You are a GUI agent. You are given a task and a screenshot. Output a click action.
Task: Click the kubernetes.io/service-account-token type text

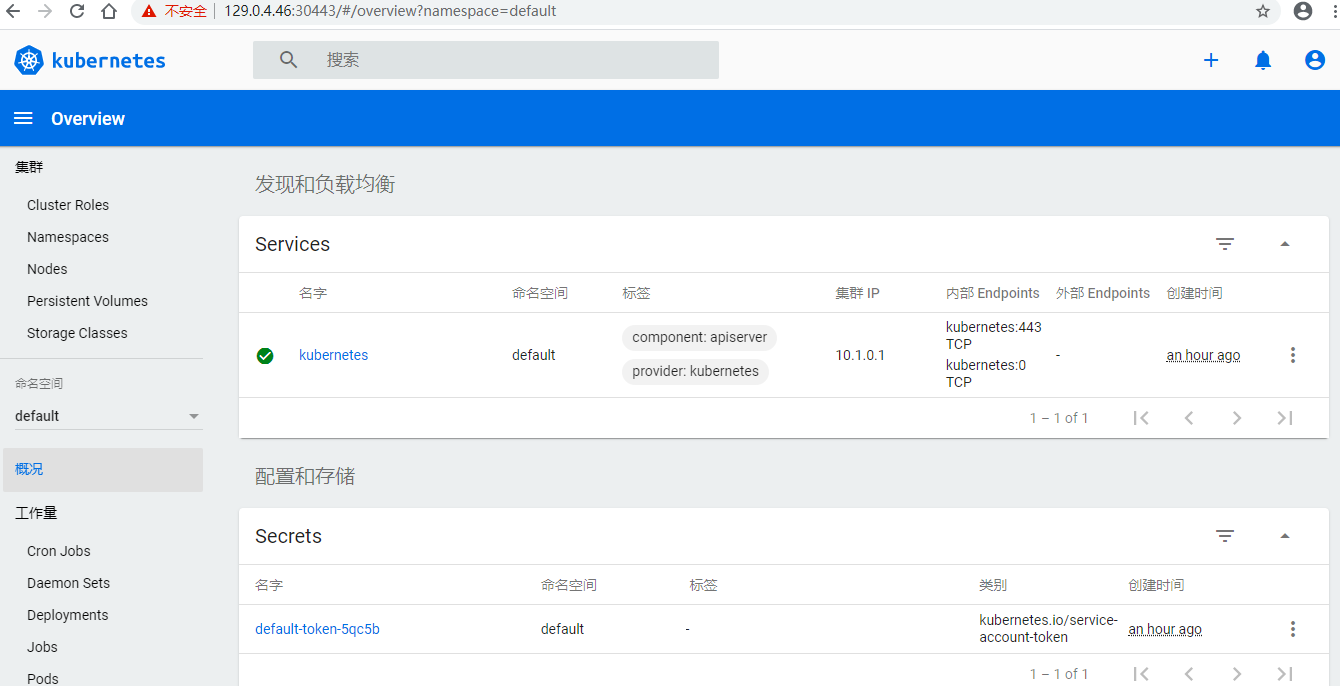click(x=1048, y=629)
